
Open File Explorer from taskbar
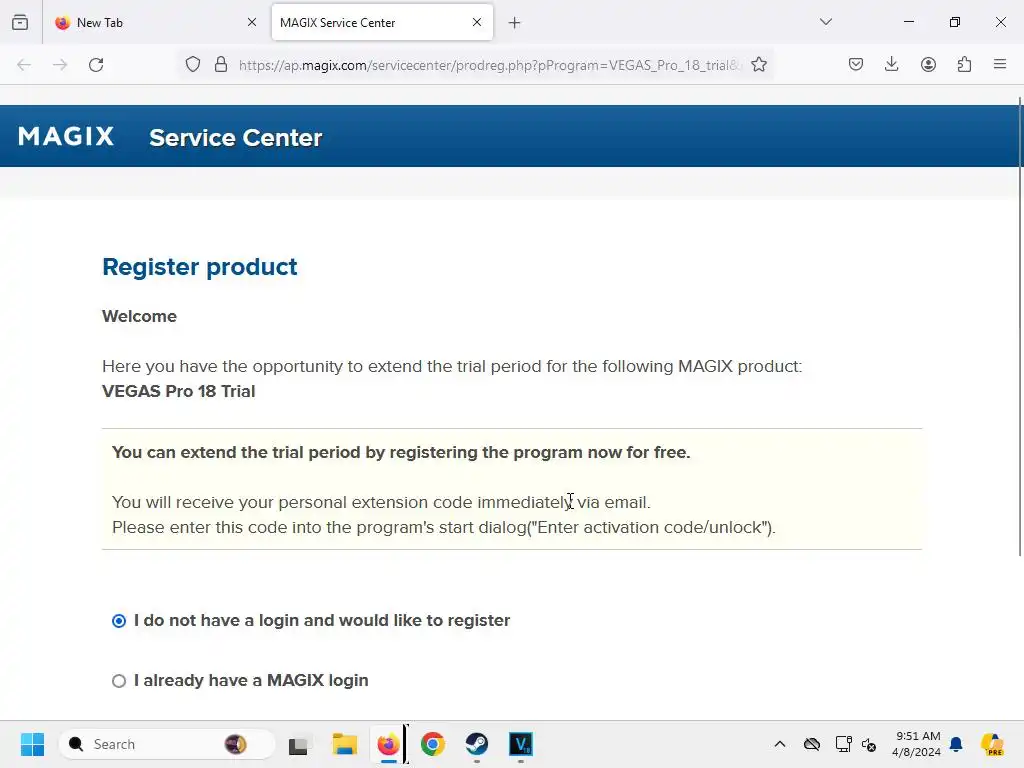click(344, 744)
